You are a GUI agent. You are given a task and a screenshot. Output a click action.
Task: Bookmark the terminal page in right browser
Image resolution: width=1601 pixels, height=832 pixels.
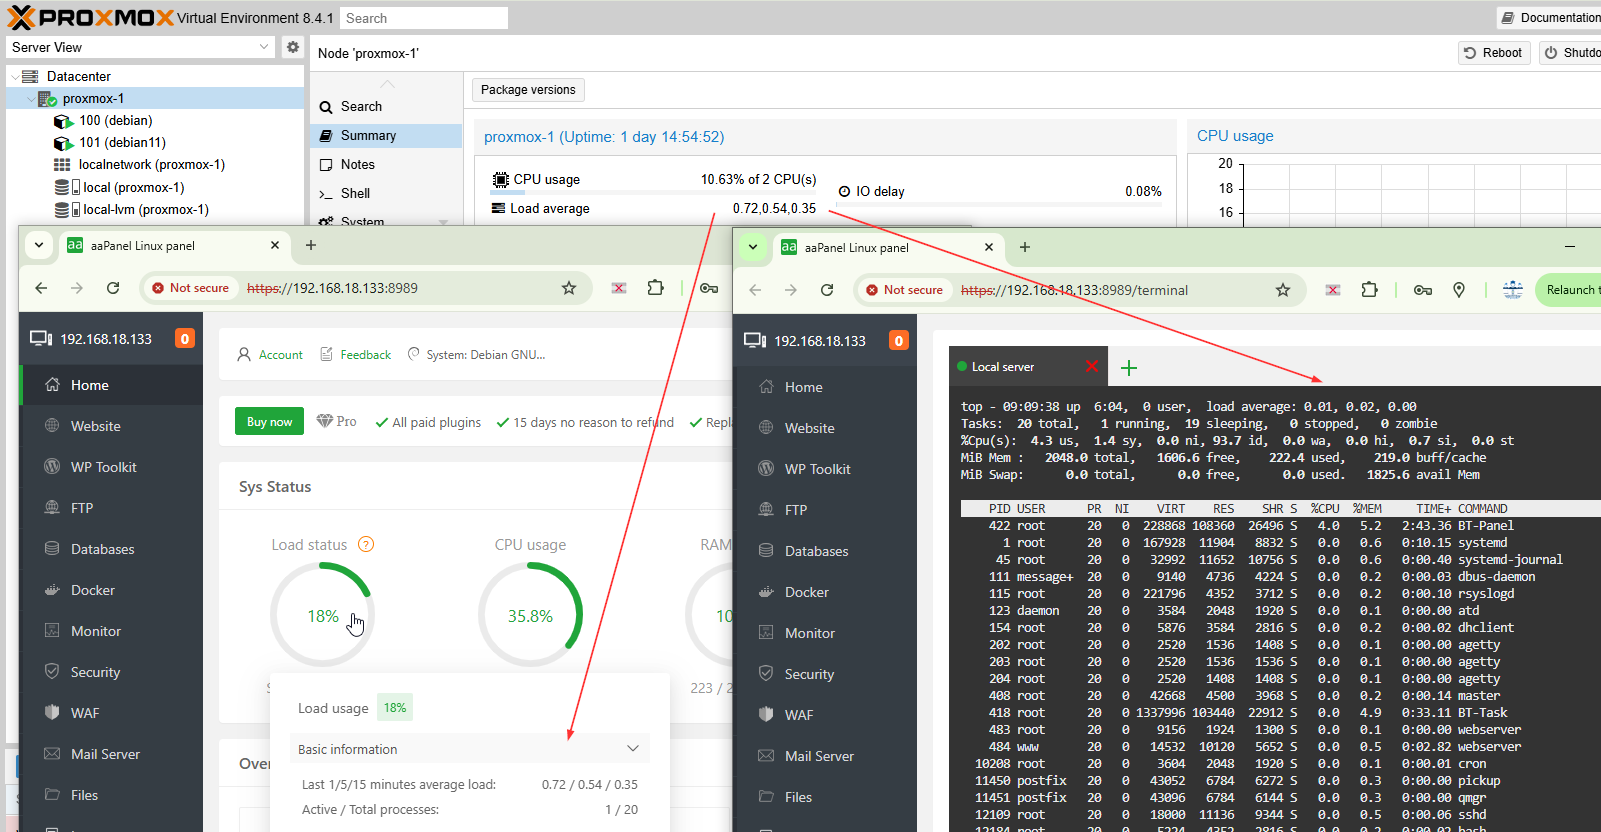pyautogui.click(x=1283, y=290)
